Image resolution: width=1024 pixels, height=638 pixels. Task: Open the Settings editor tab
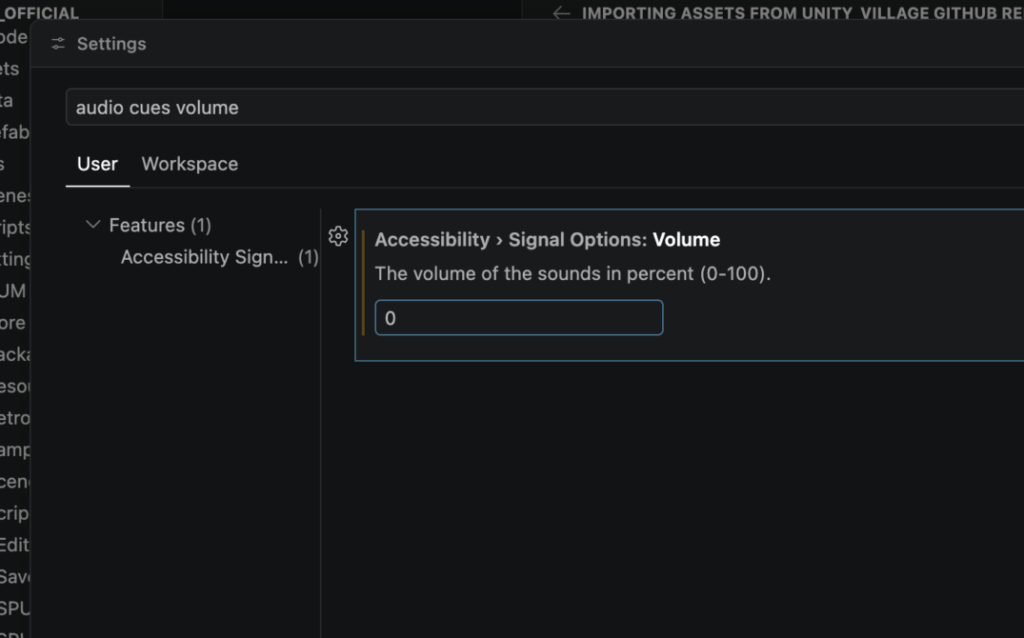pos(111,44)
